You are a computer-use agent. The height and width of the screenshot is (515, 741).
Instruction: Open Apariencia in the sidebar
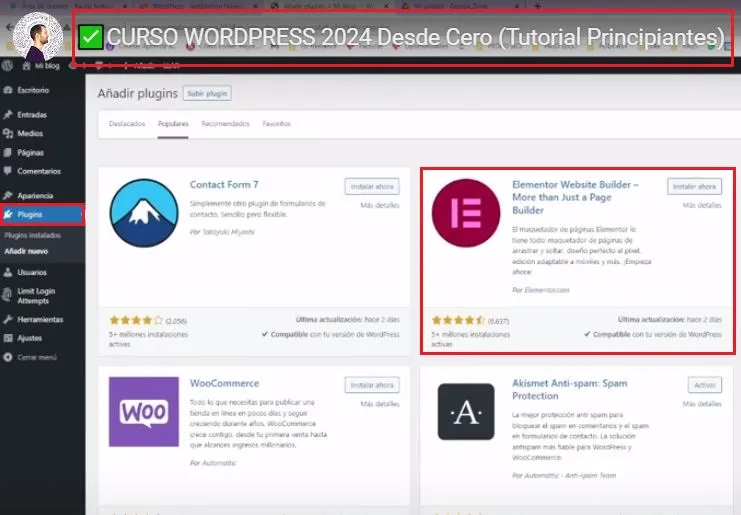click(35, 196)
